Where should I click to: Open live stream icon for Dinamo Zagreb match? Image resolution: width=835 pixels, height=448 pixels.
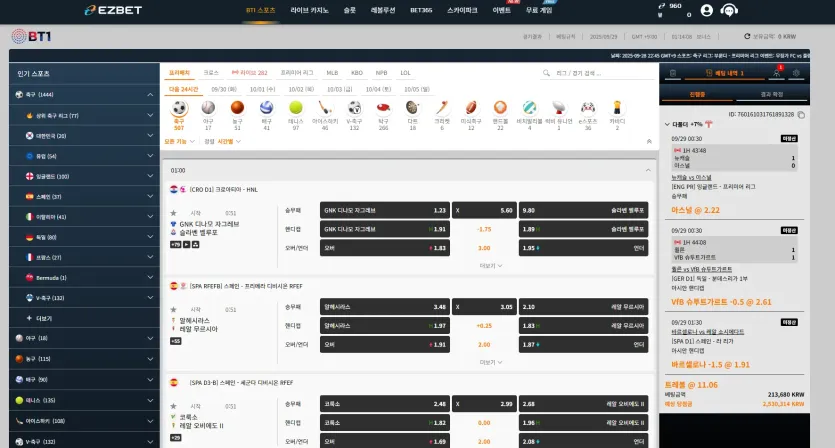pos(186,245)
